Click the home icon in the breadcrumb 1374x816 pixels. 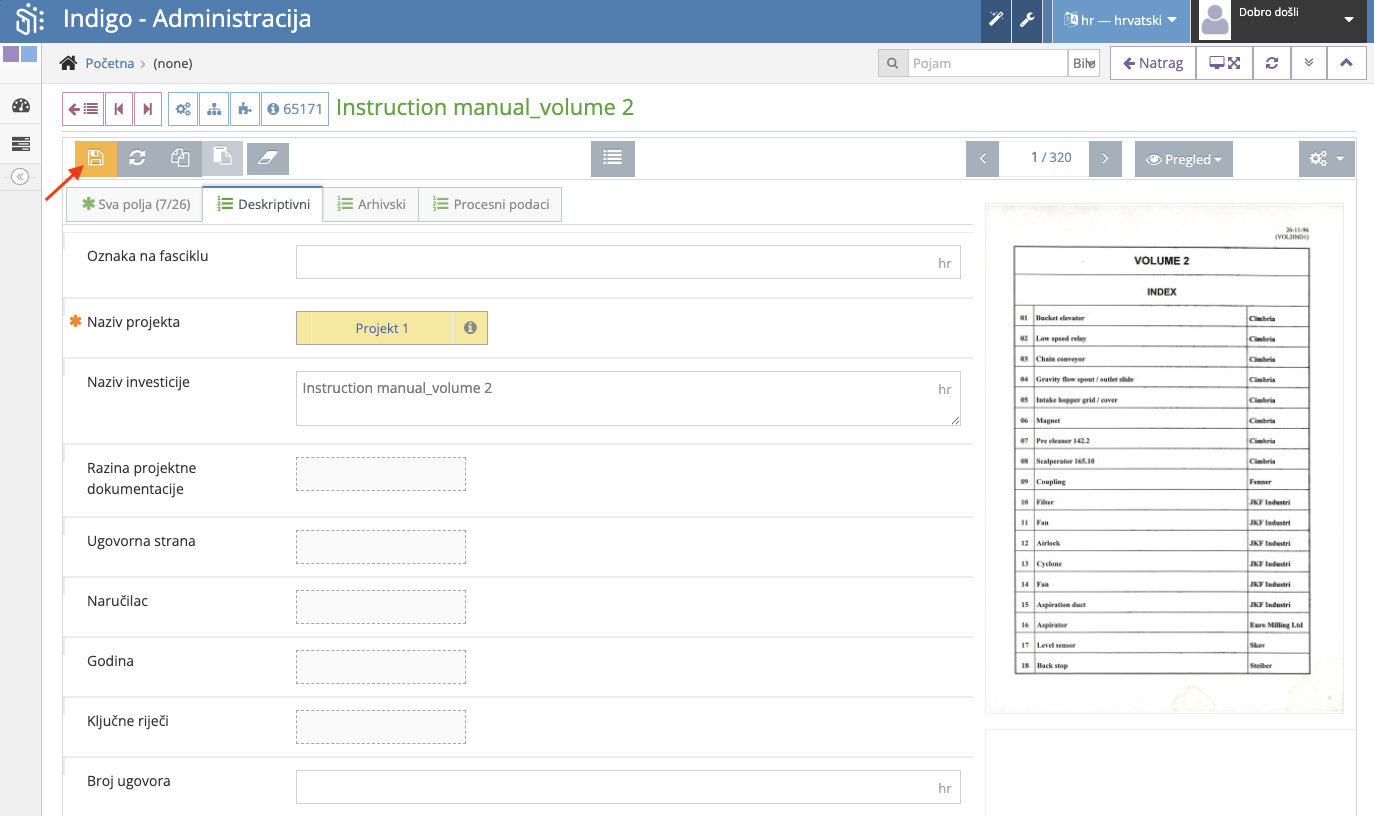pos(68,63)
